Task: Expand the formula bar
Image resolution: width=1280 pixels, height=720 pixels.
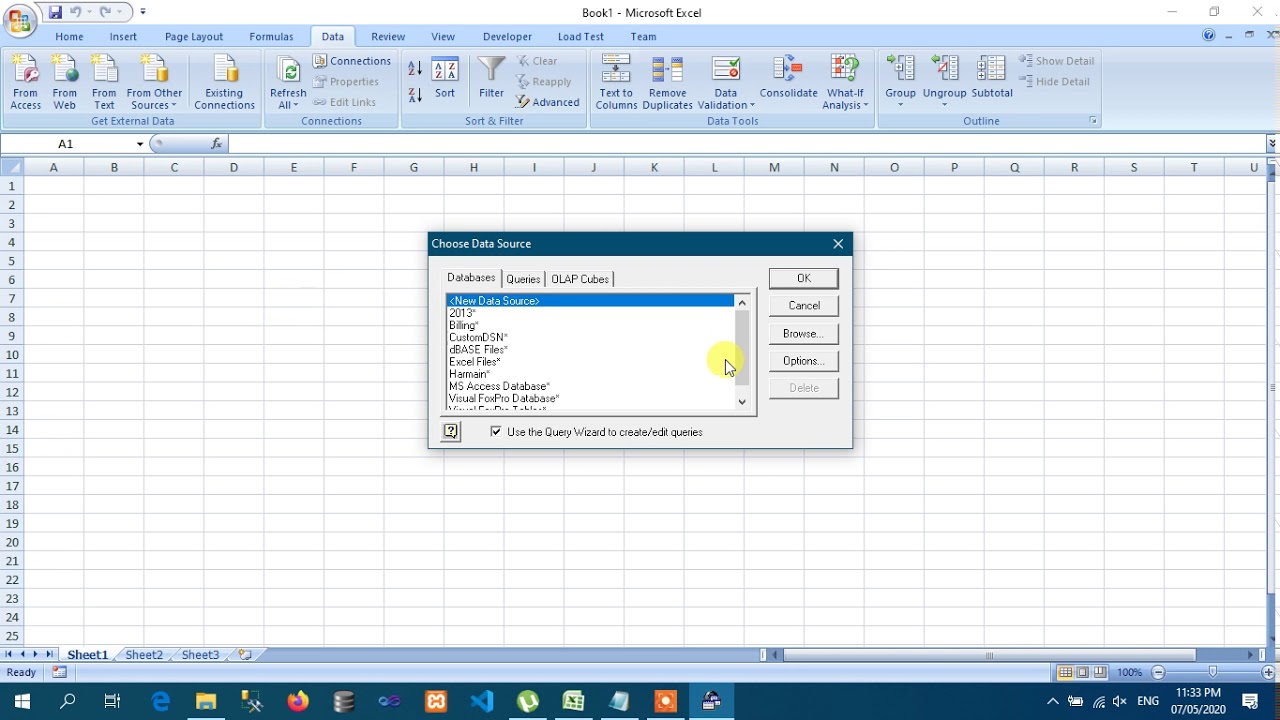Action: click(x=1272, y=144)
